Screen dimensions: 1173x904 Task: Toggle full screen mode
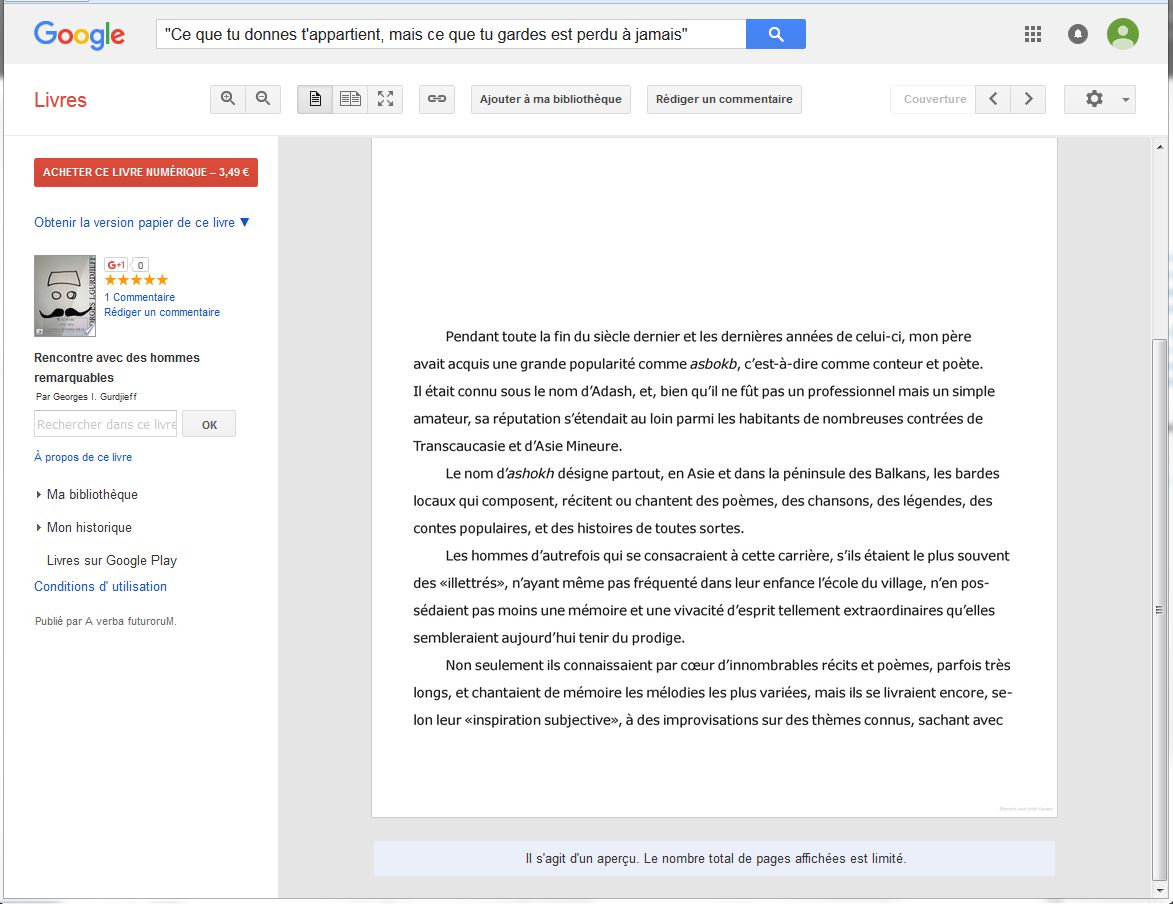(x=385, y=99)
